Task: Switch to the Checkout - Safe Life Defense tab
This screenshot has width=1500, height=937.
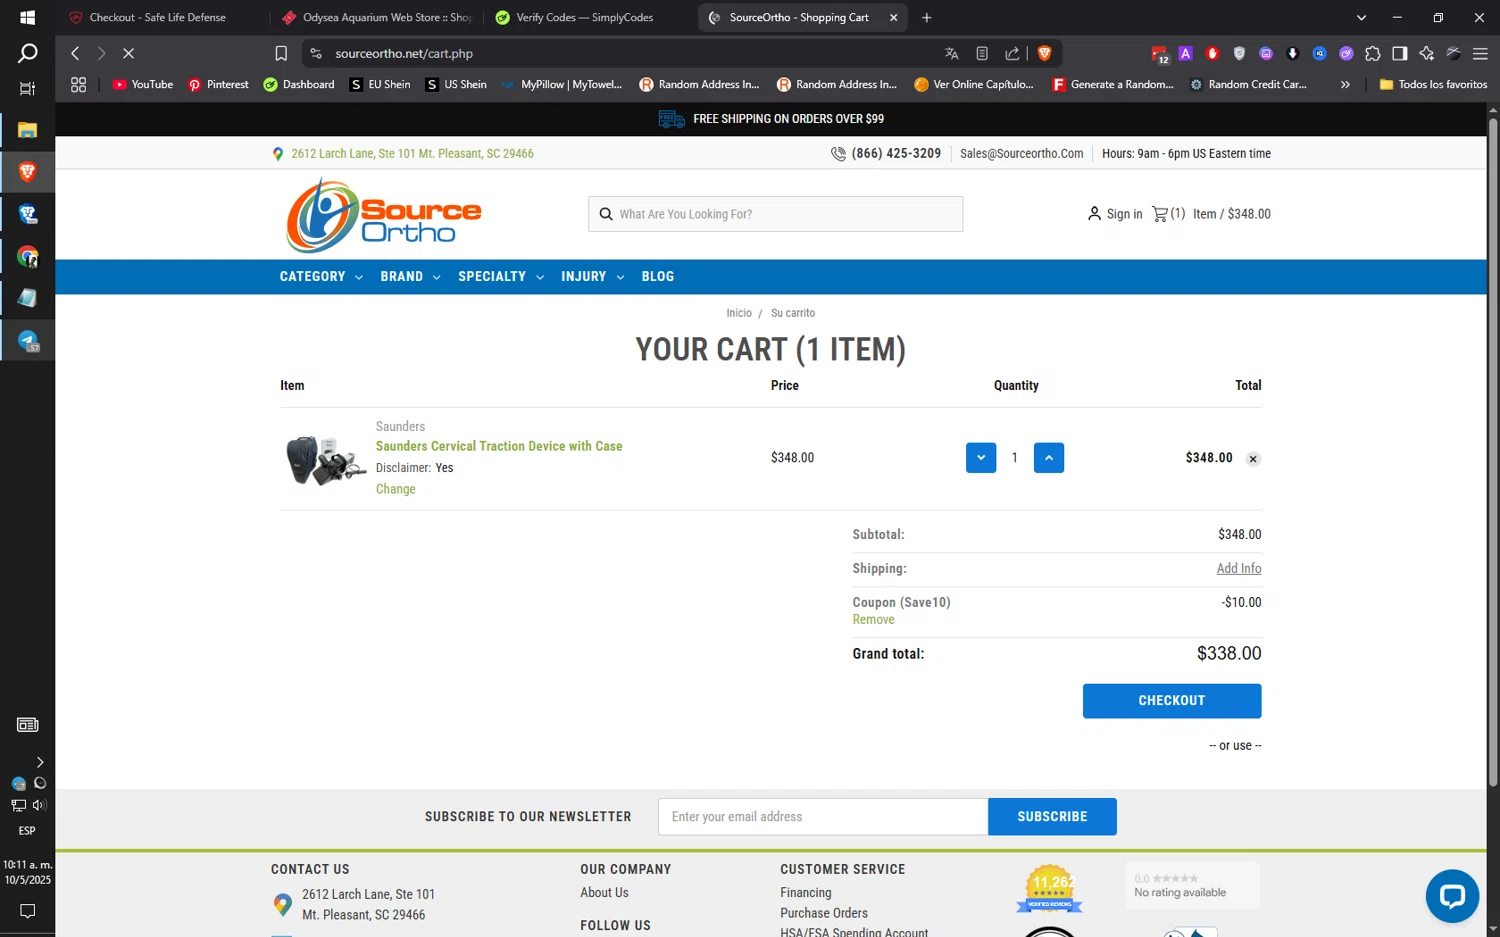Action: (x=158, y=17)
